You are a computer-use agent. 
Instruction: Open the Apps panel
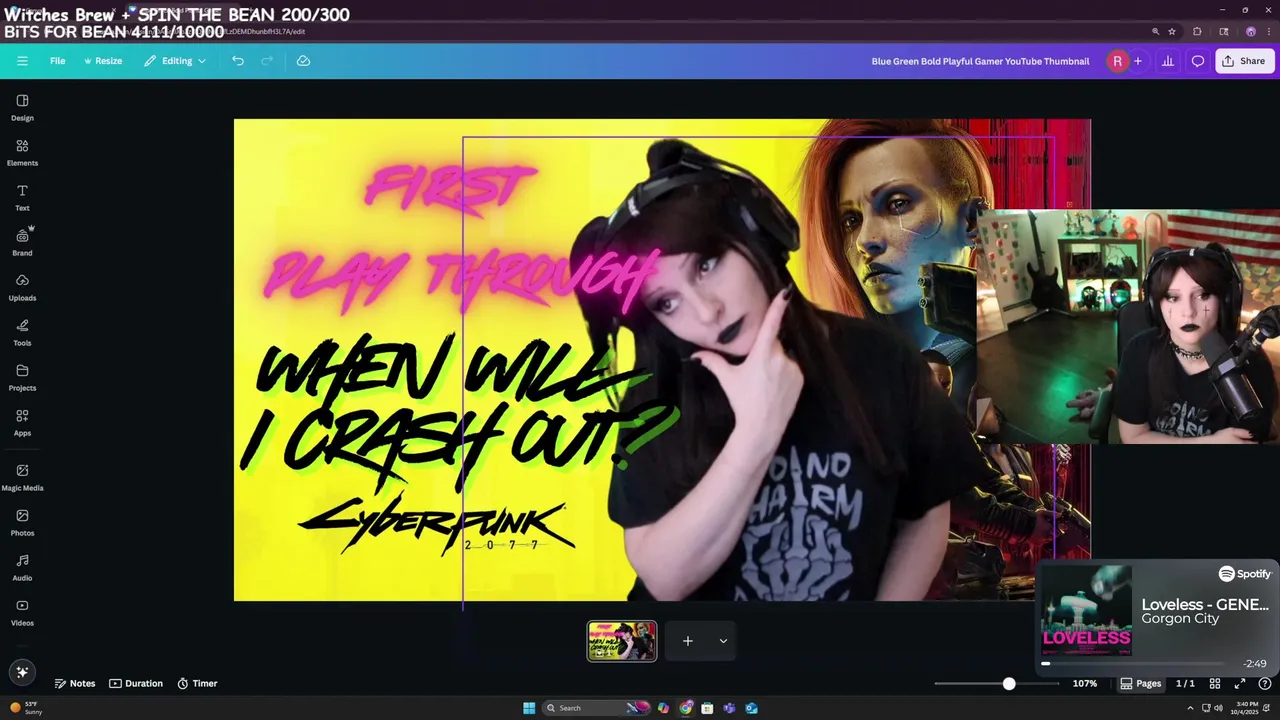[x=22, y=423]
